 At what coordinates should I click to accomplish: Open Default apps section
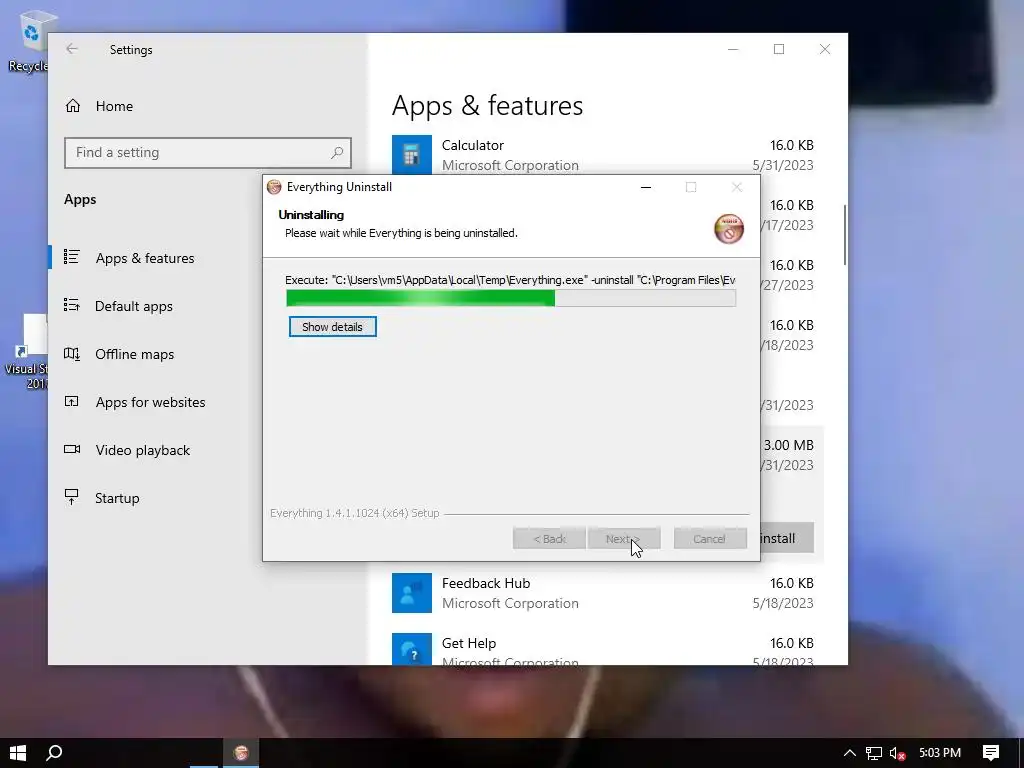point(133,306)
